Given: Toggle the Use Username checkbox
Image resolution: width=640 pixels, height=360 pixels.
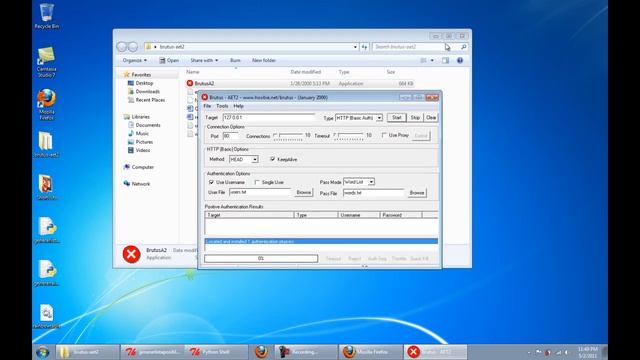Looking at the screenshot, I should [x=211, y=182].
